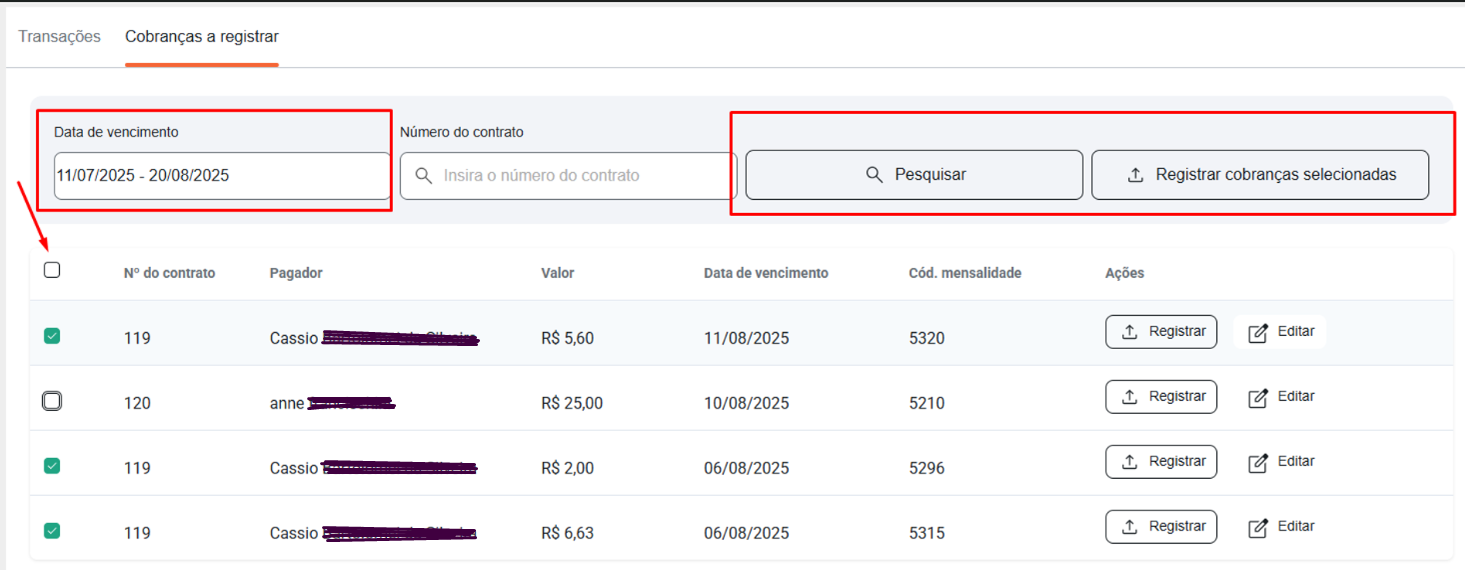Click the upload icon in Registrar cobranças selecionadas
Viewport: 1465px width, 570px height.
pyautogui.click(x=1135, y=175)
